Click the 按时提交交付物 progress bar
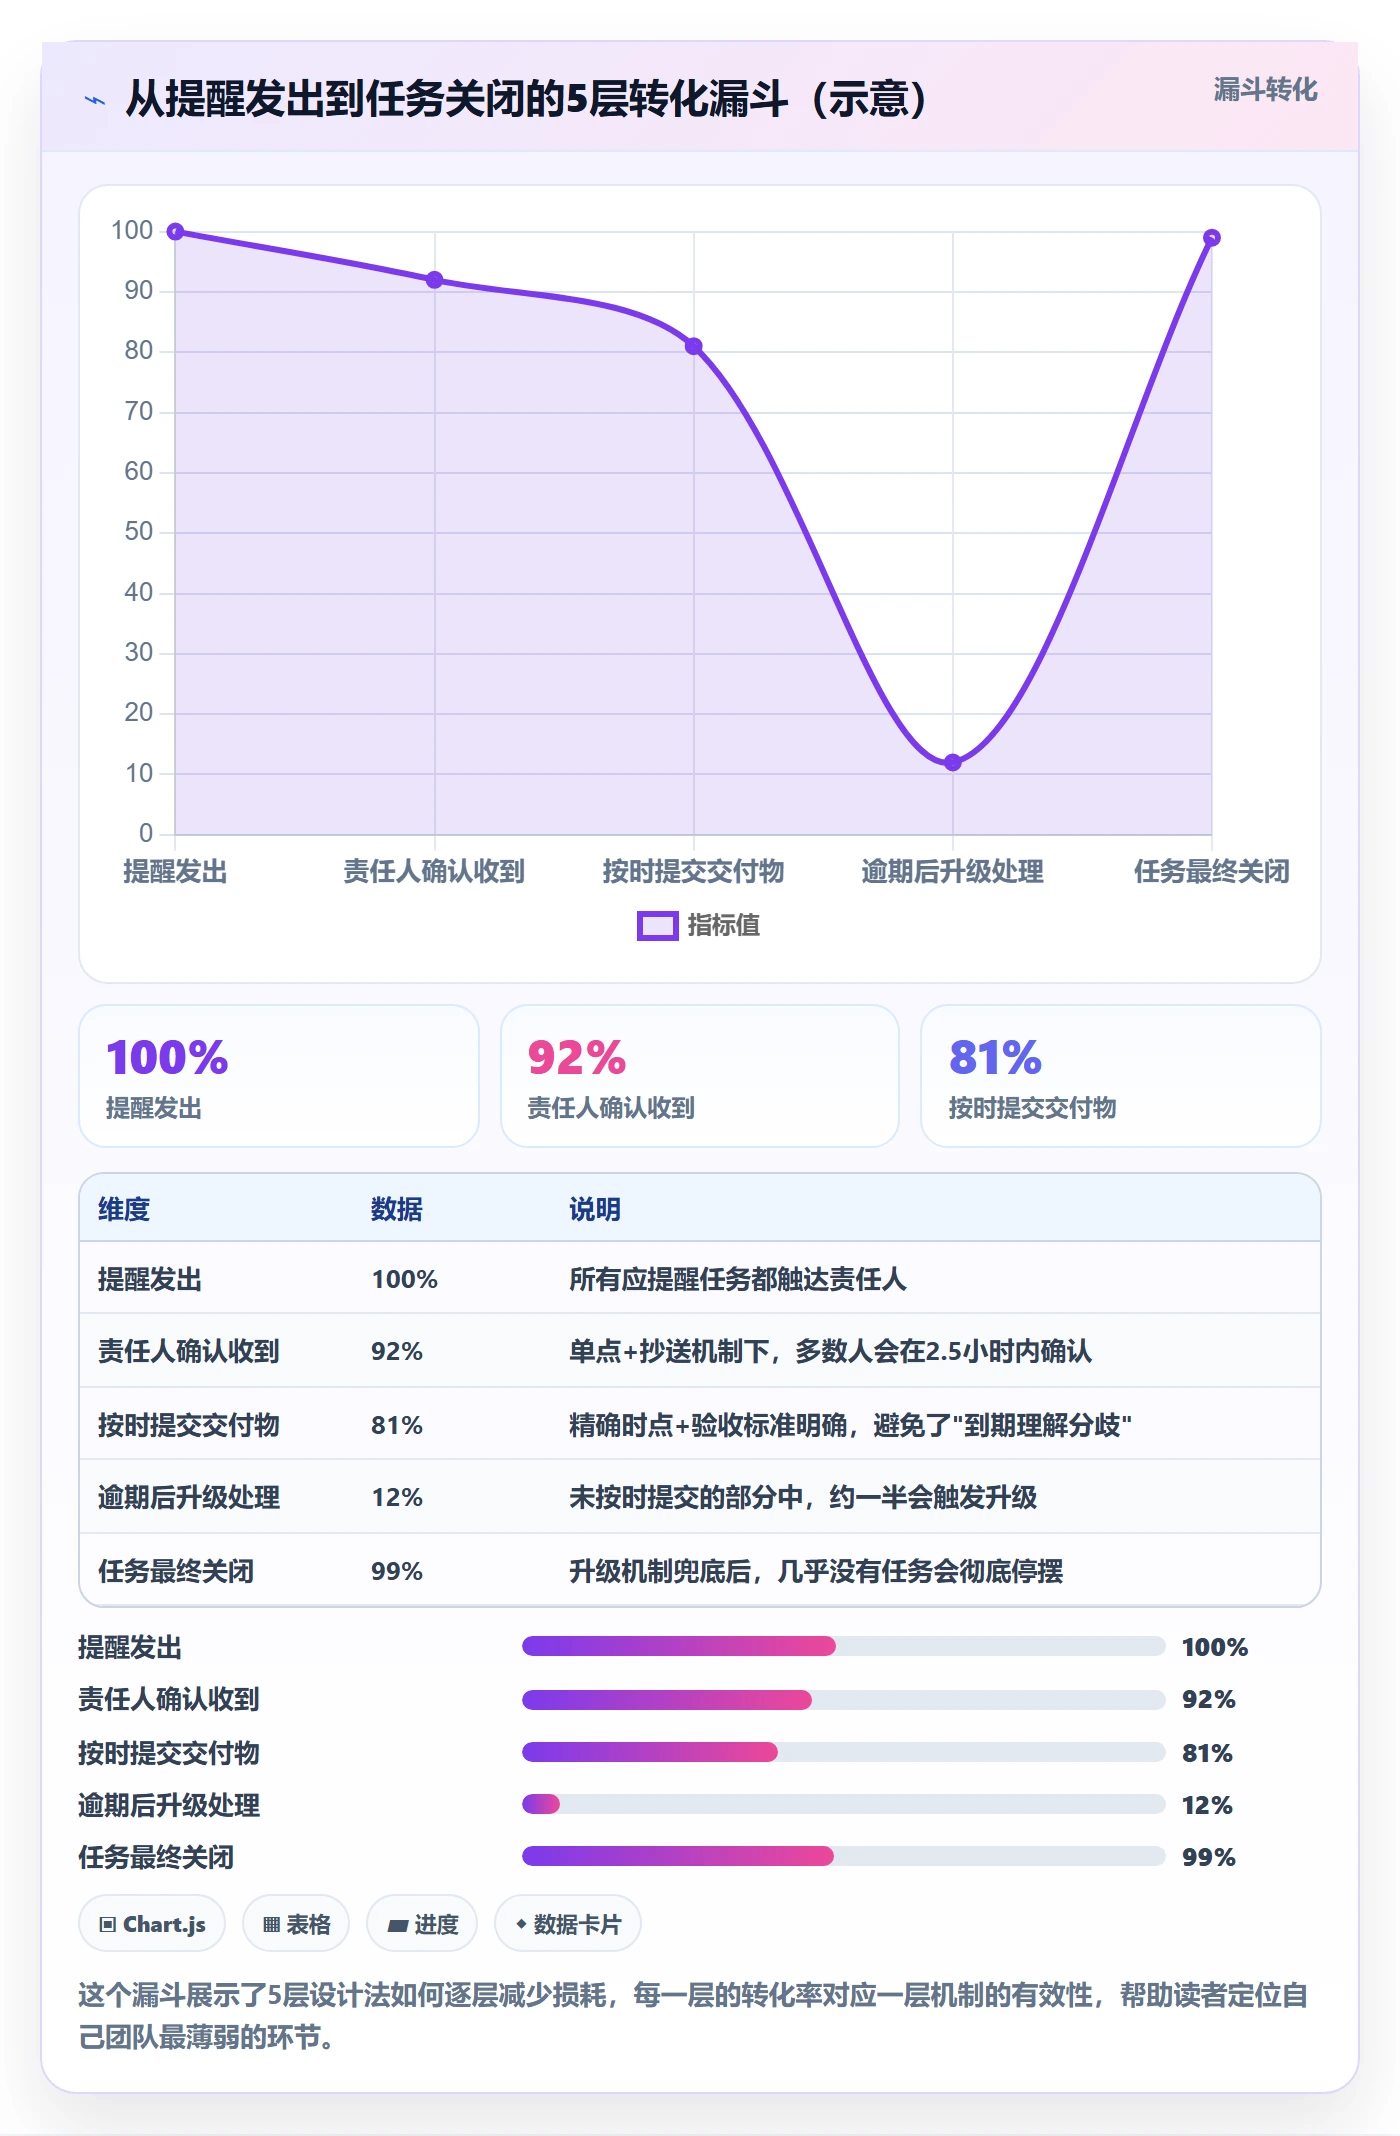Viewport: 1400px width, 2136px height. 843,1752
